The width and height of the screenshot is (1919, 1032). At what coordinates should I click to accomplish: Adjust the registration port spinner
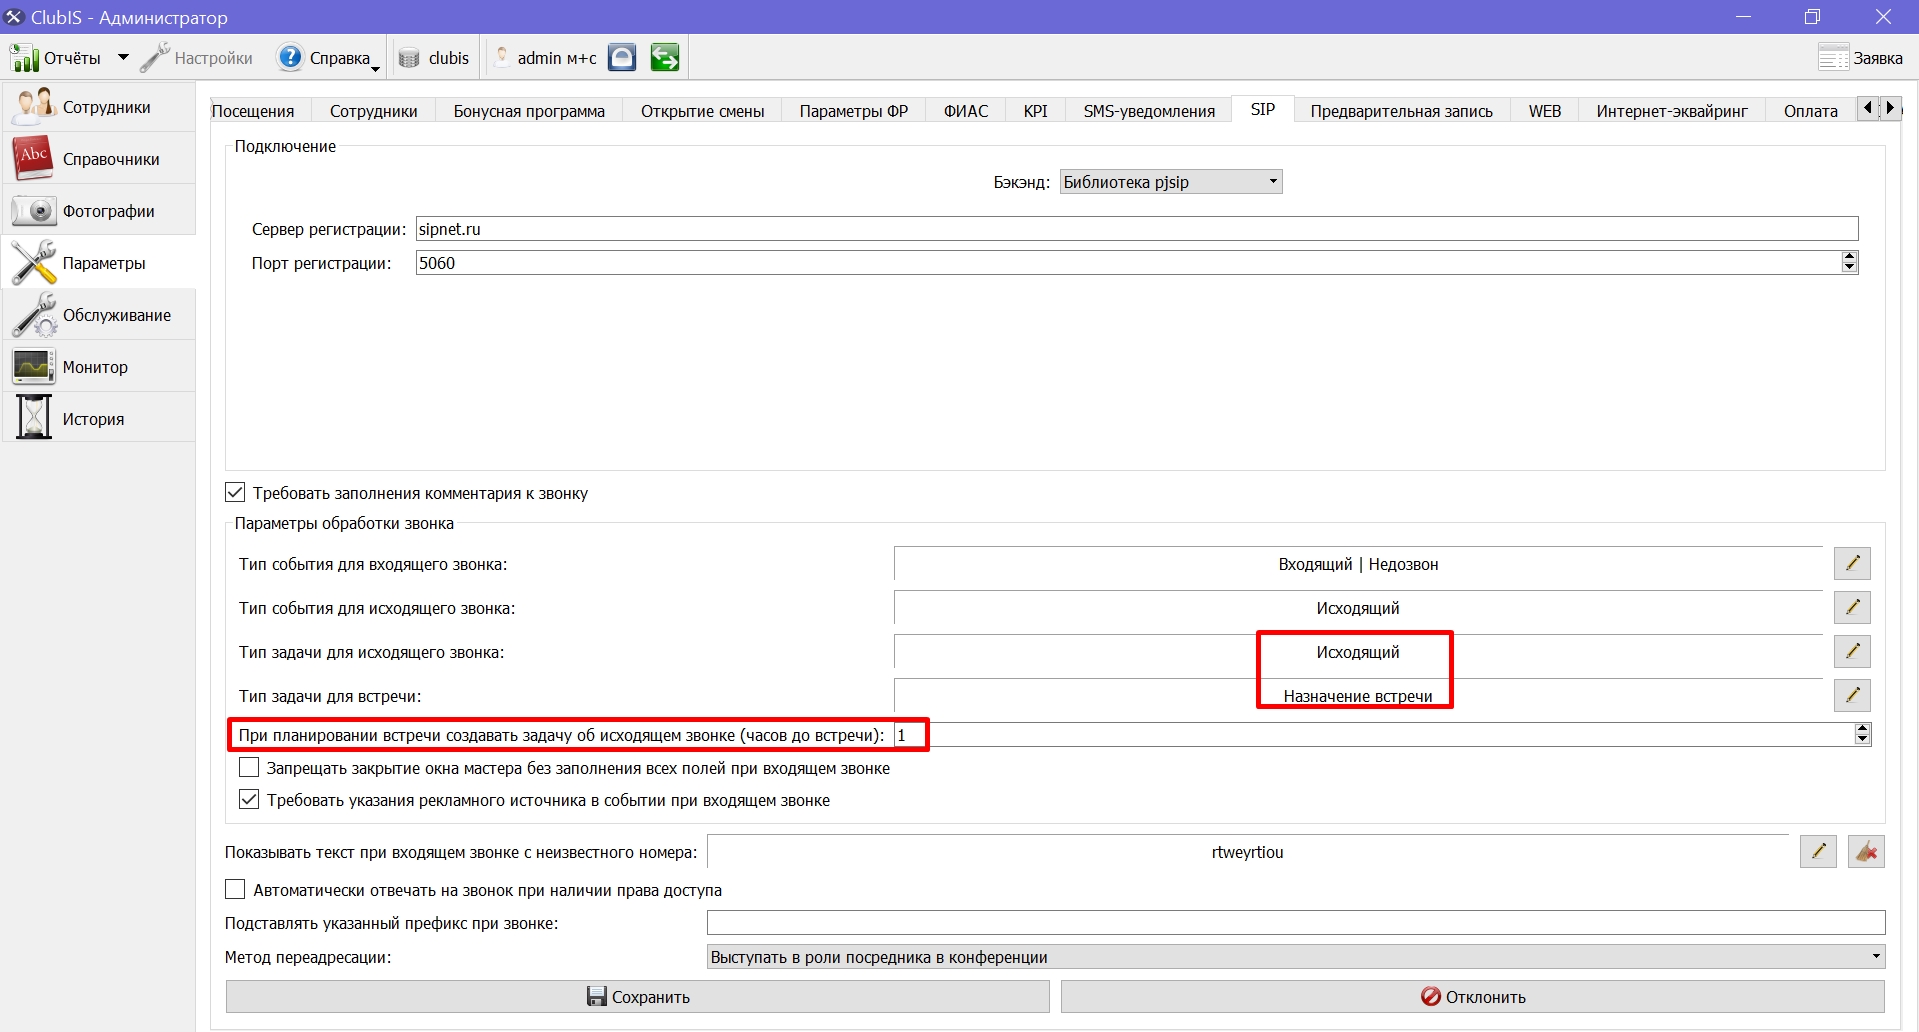point(1849,262)
